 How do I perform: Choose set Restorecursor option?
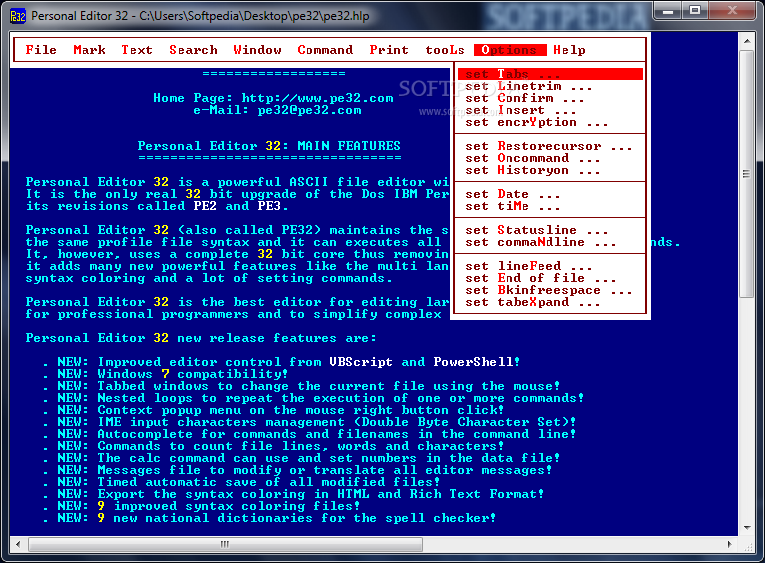click(x=550, y=146)
